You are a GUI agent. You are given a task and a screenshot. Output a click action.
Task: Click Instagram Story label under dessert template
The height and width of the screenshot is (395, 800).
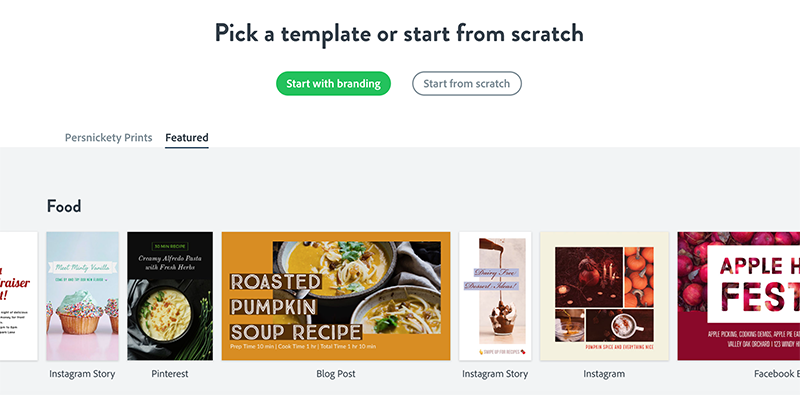(495, 374)
